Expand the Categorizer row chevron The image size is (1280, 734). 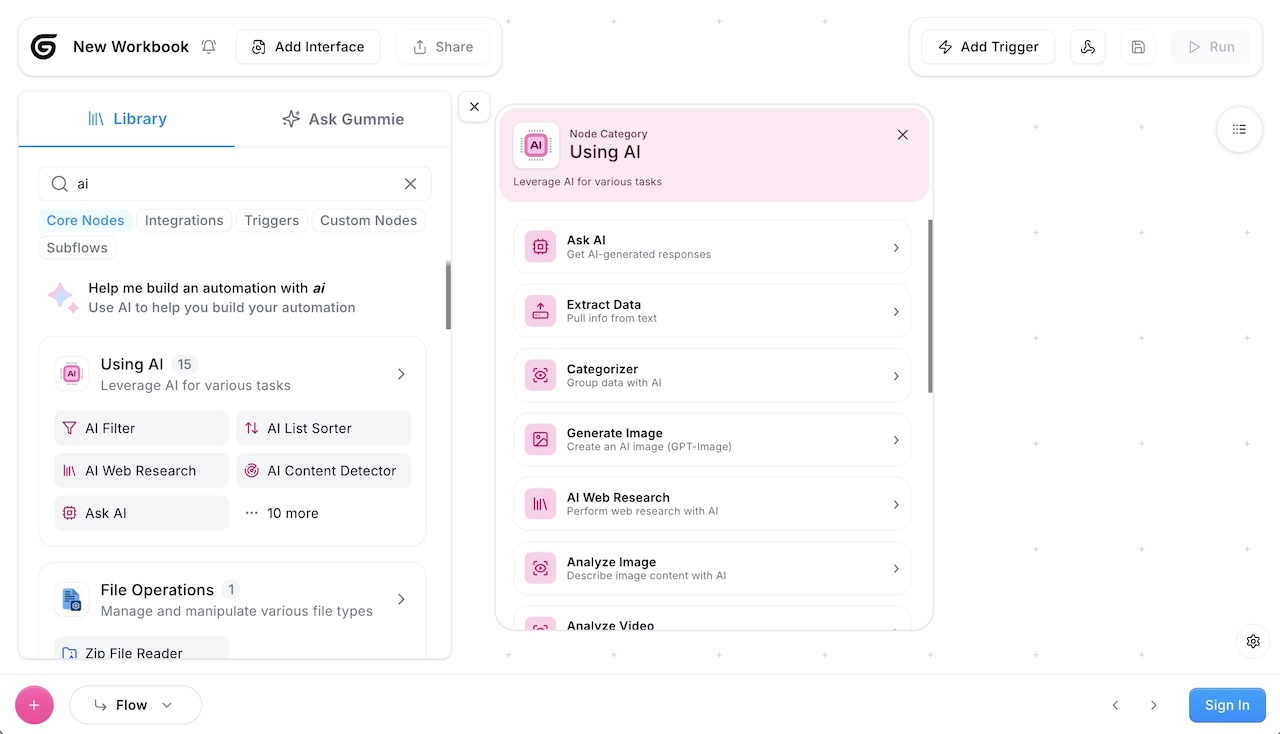896,376
